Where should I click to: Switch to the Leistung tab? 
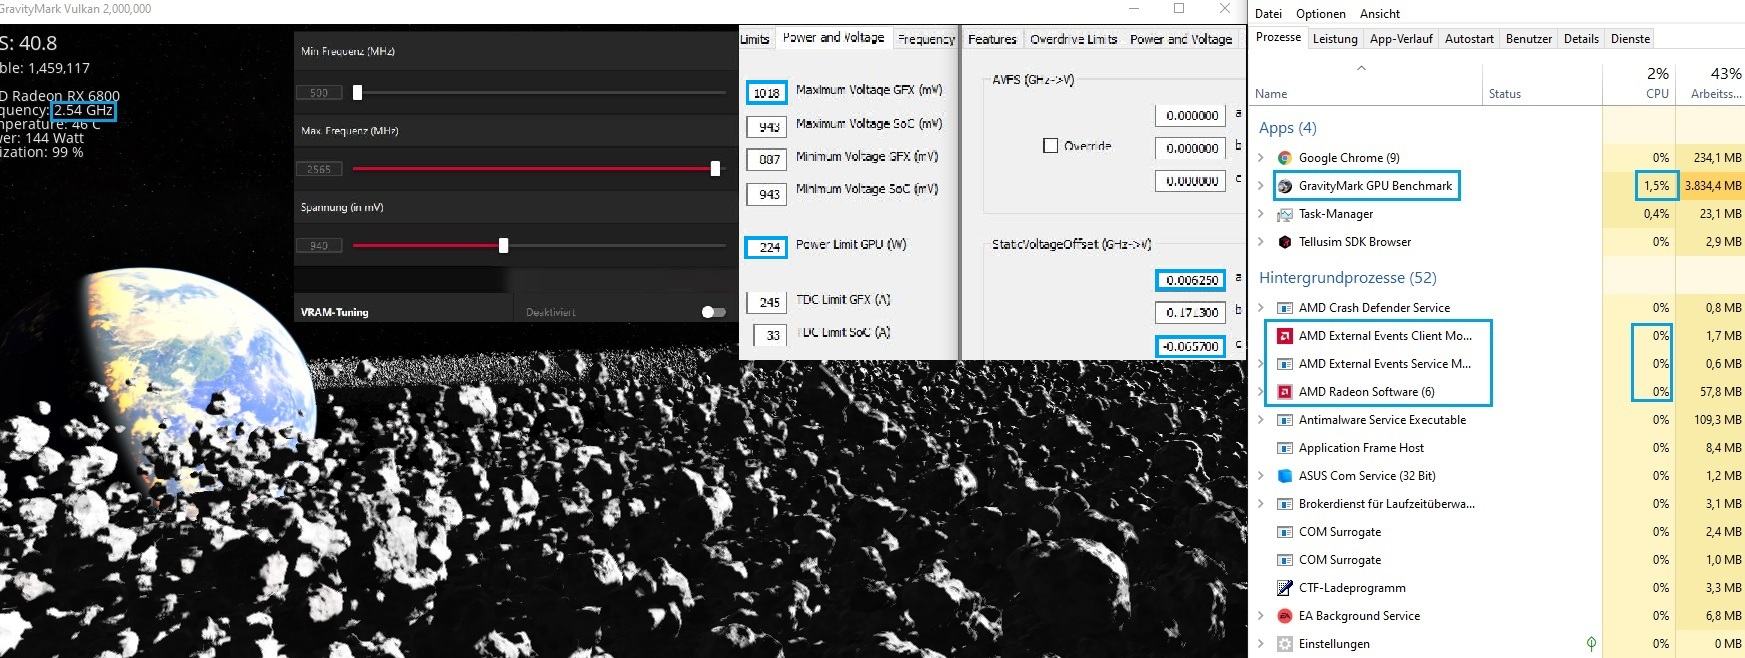[x=1335, y=39]
